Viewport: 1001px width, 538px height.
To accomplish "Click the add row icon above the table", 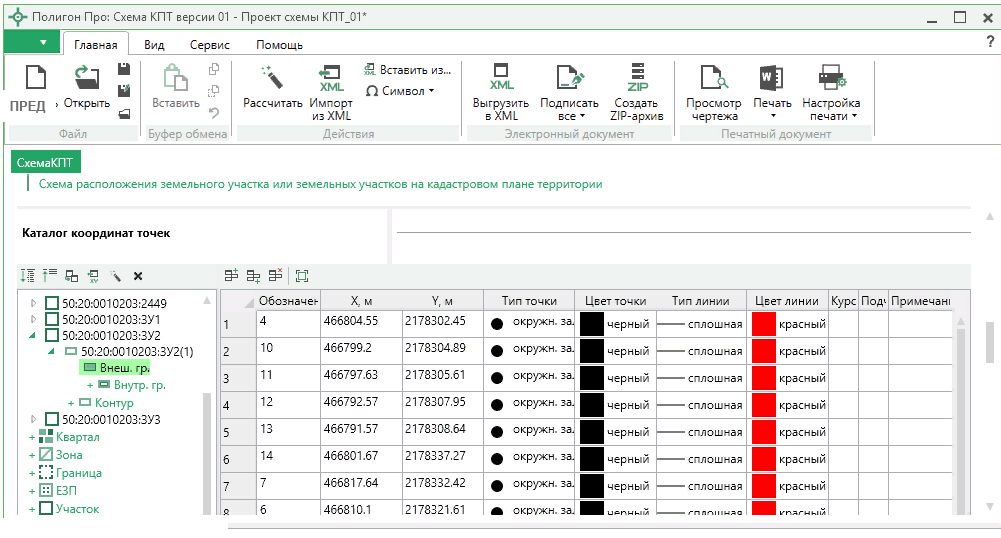I will click(x=232, y=276).
